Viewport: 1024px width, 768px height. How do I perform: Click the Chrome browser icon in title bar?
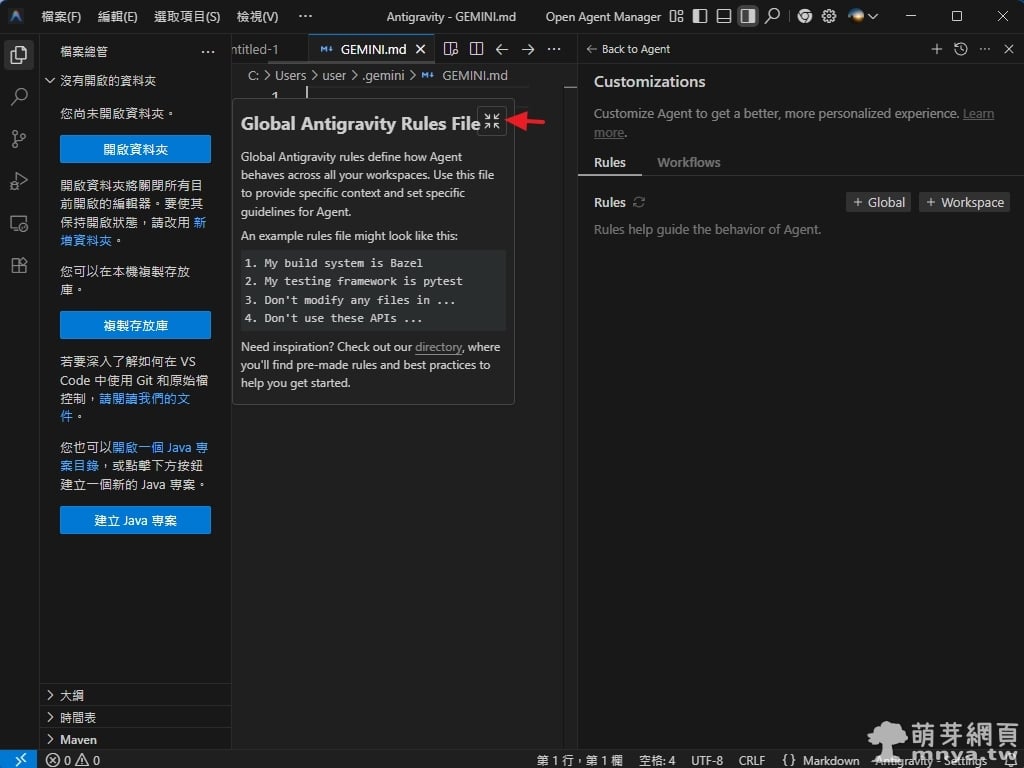805,17
